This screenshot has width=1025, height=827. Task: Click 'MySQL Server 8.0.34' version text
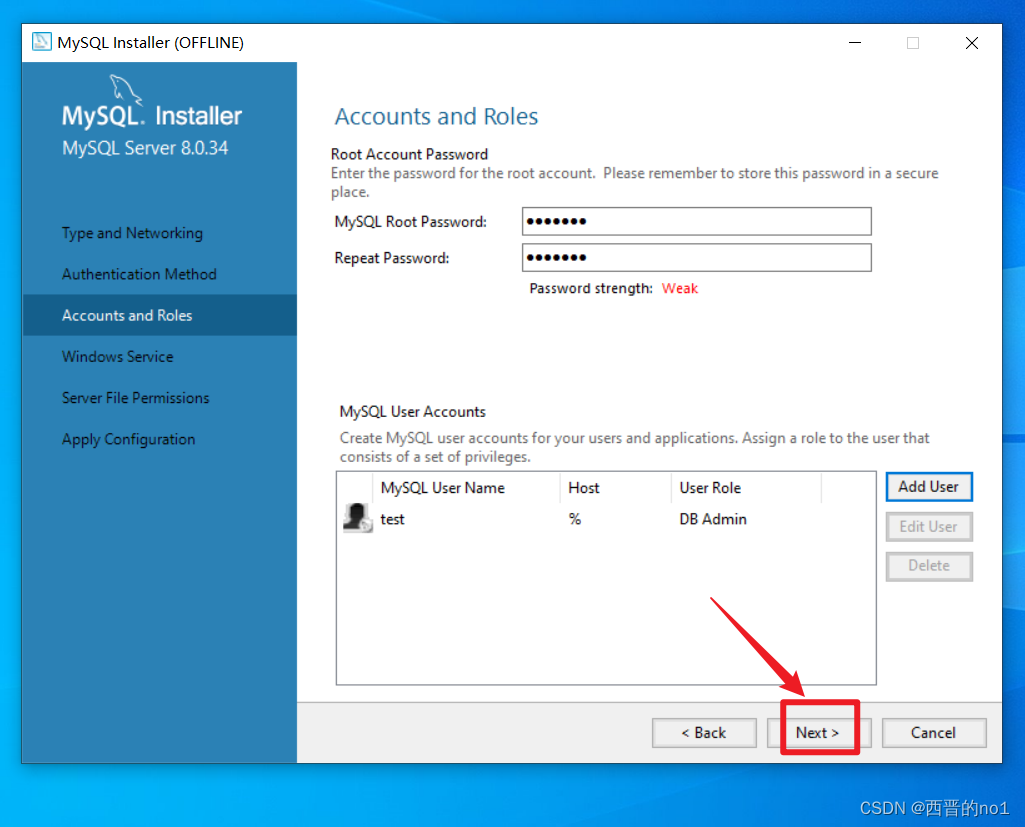(x=145, y=148)
